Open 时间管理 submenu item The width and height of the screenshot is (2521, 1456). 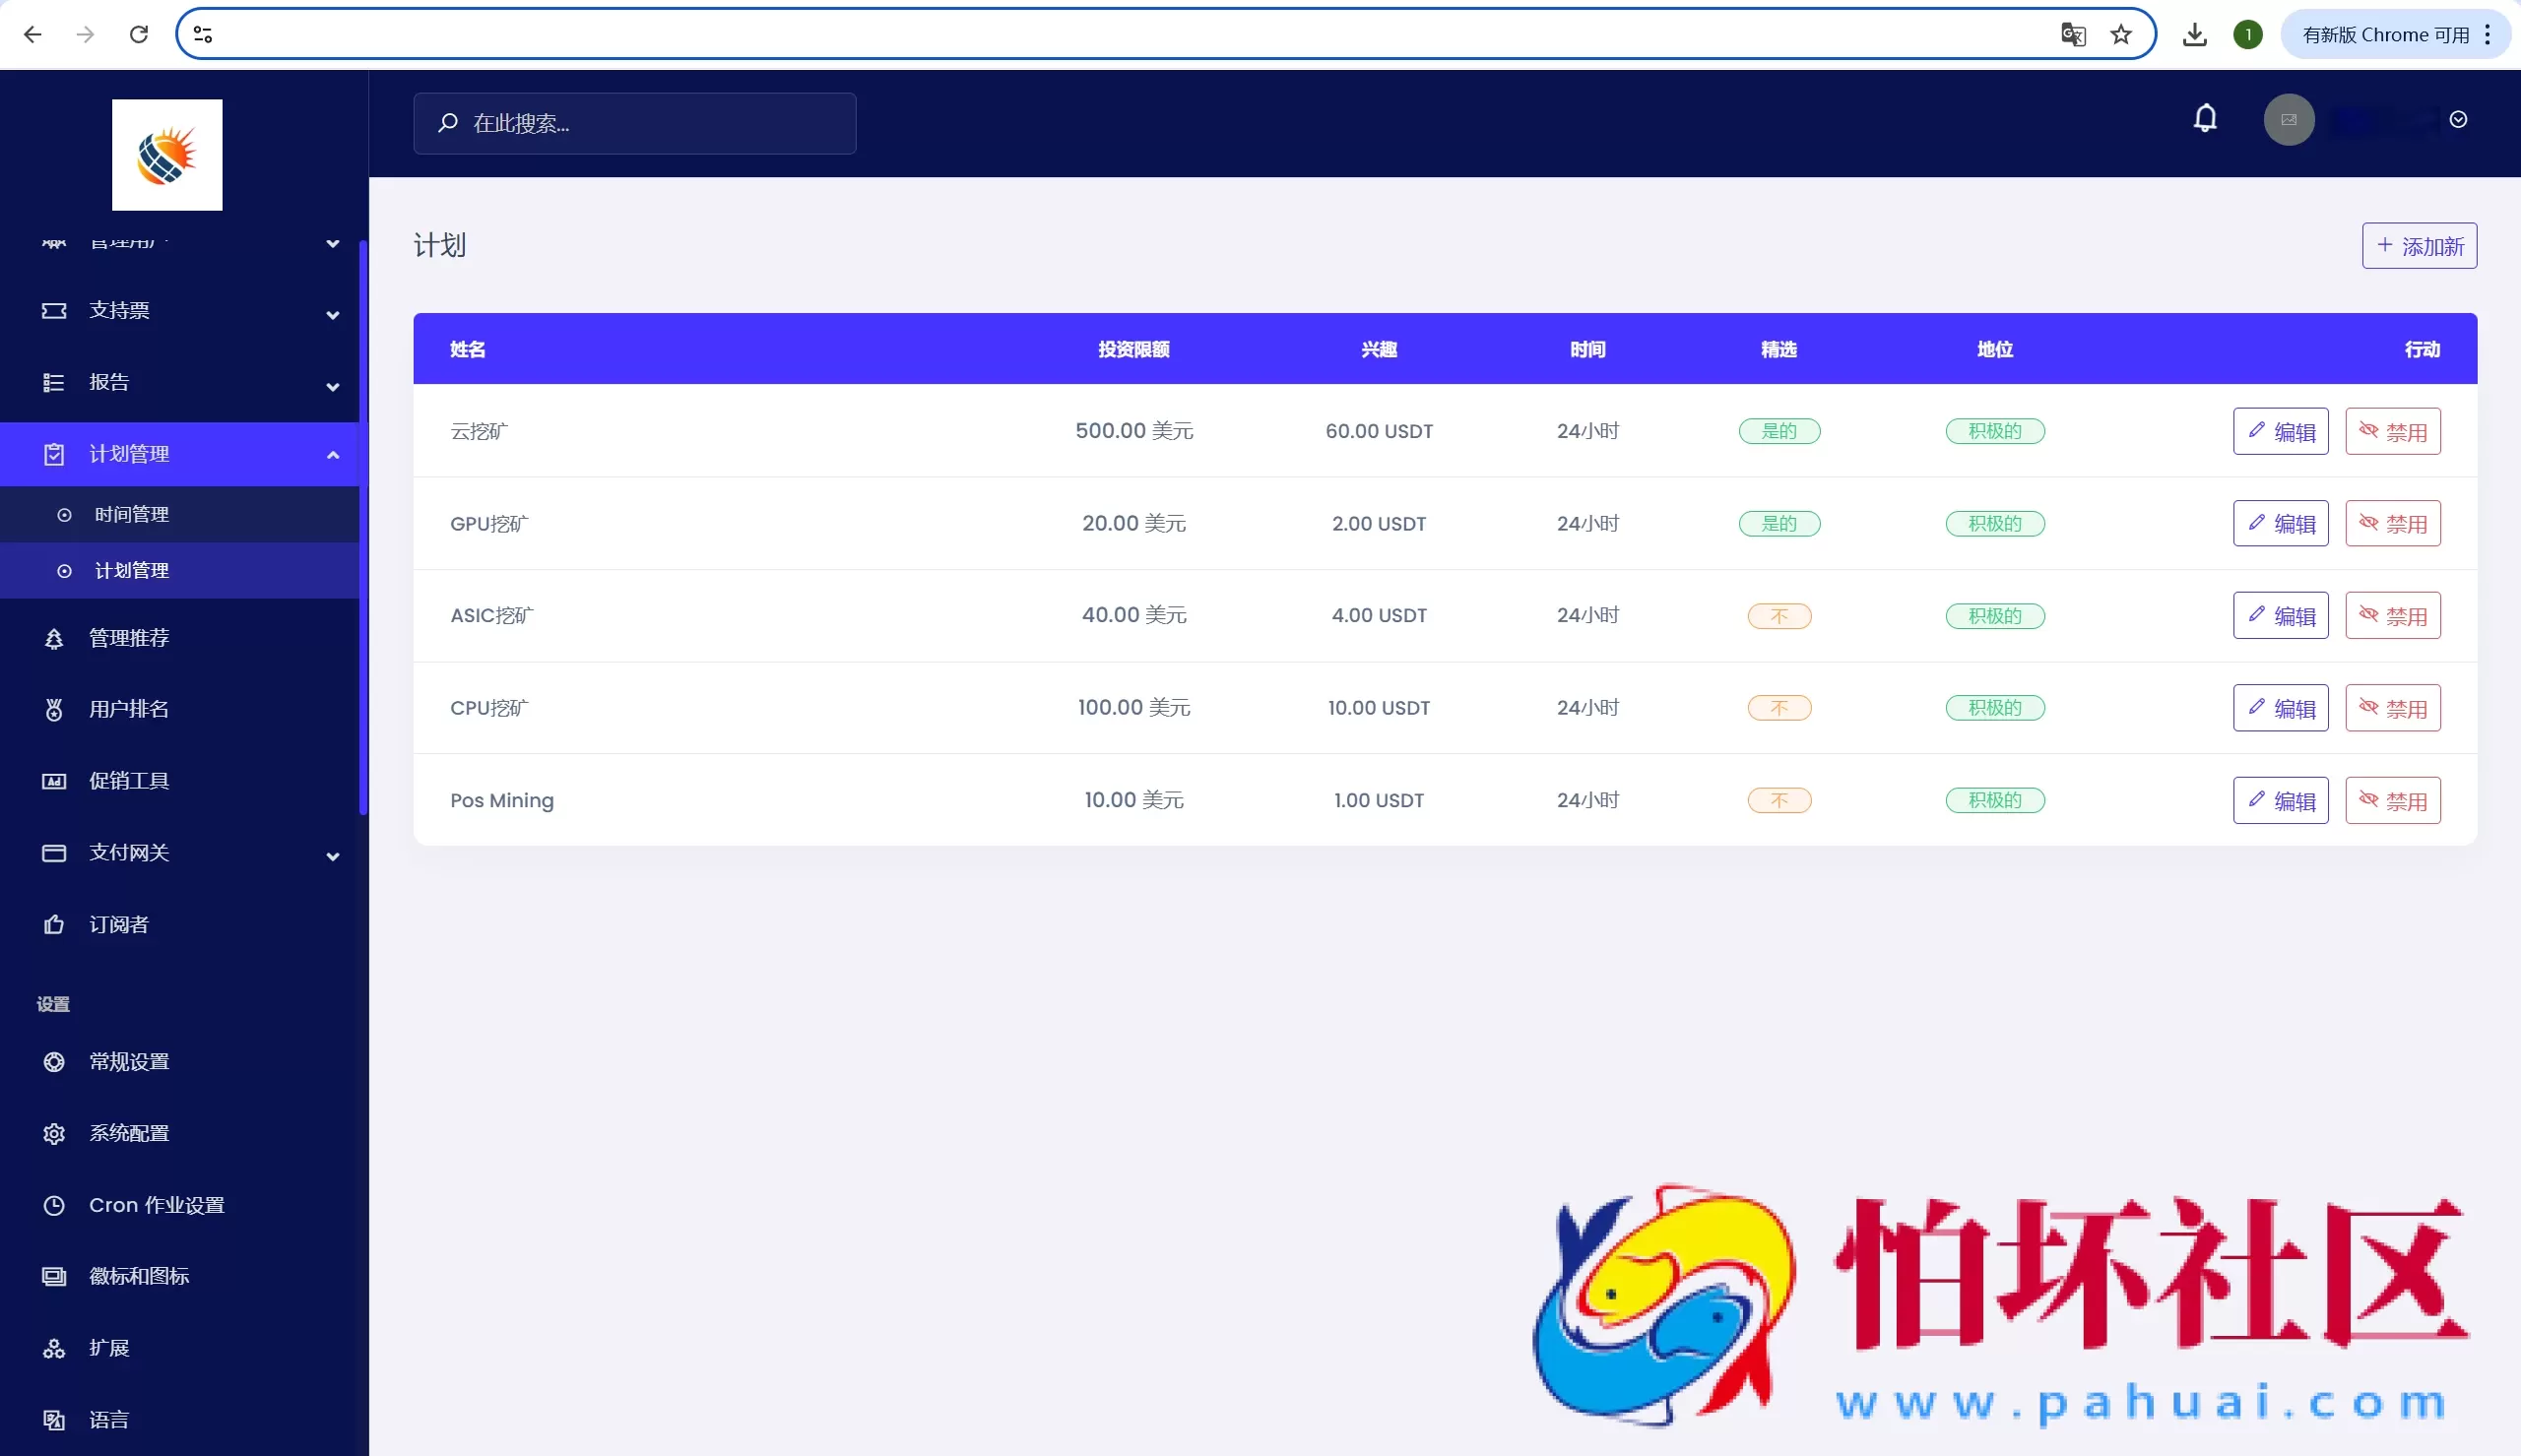132,514
